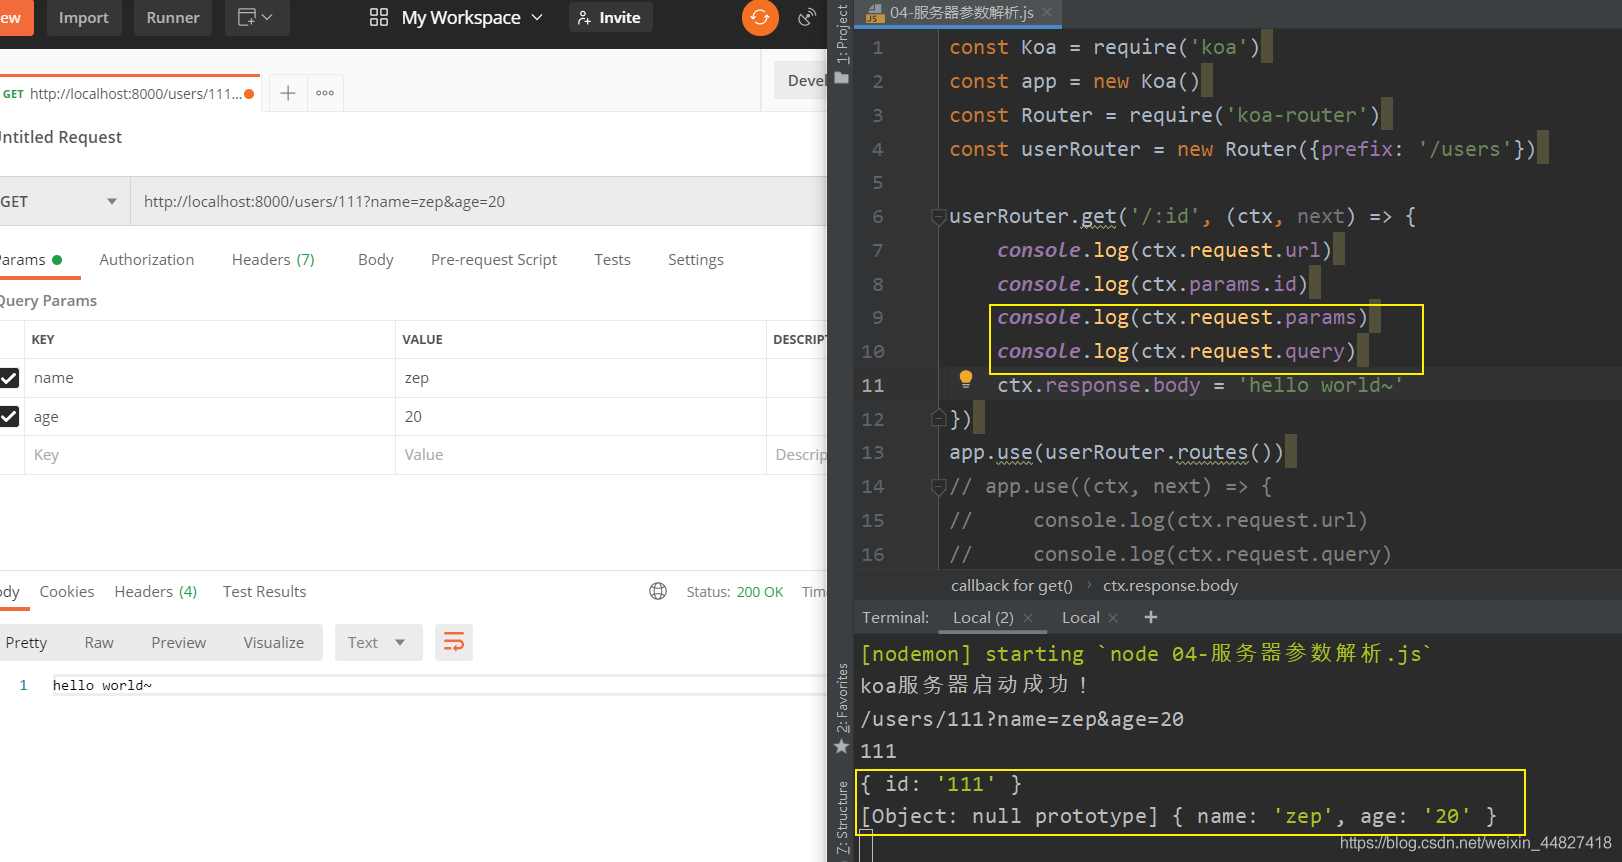
Task: Select the Local terminal tab
Action: [x=1080, y=617]
